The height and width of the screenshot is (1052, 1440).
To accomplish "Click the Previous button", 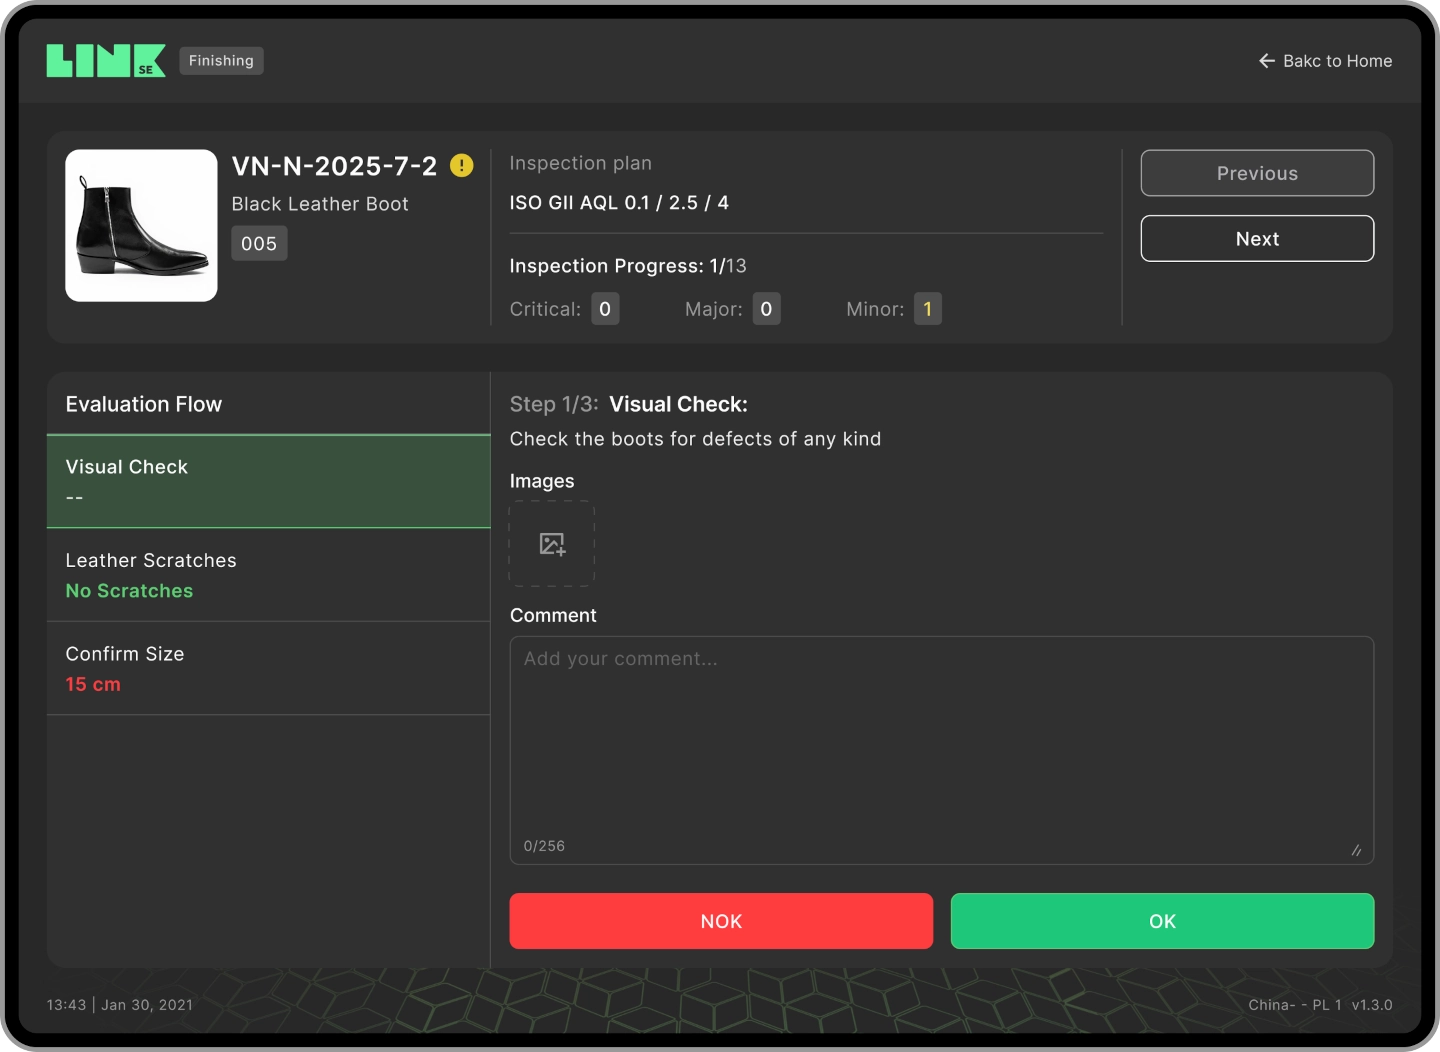I will 1256,173.
